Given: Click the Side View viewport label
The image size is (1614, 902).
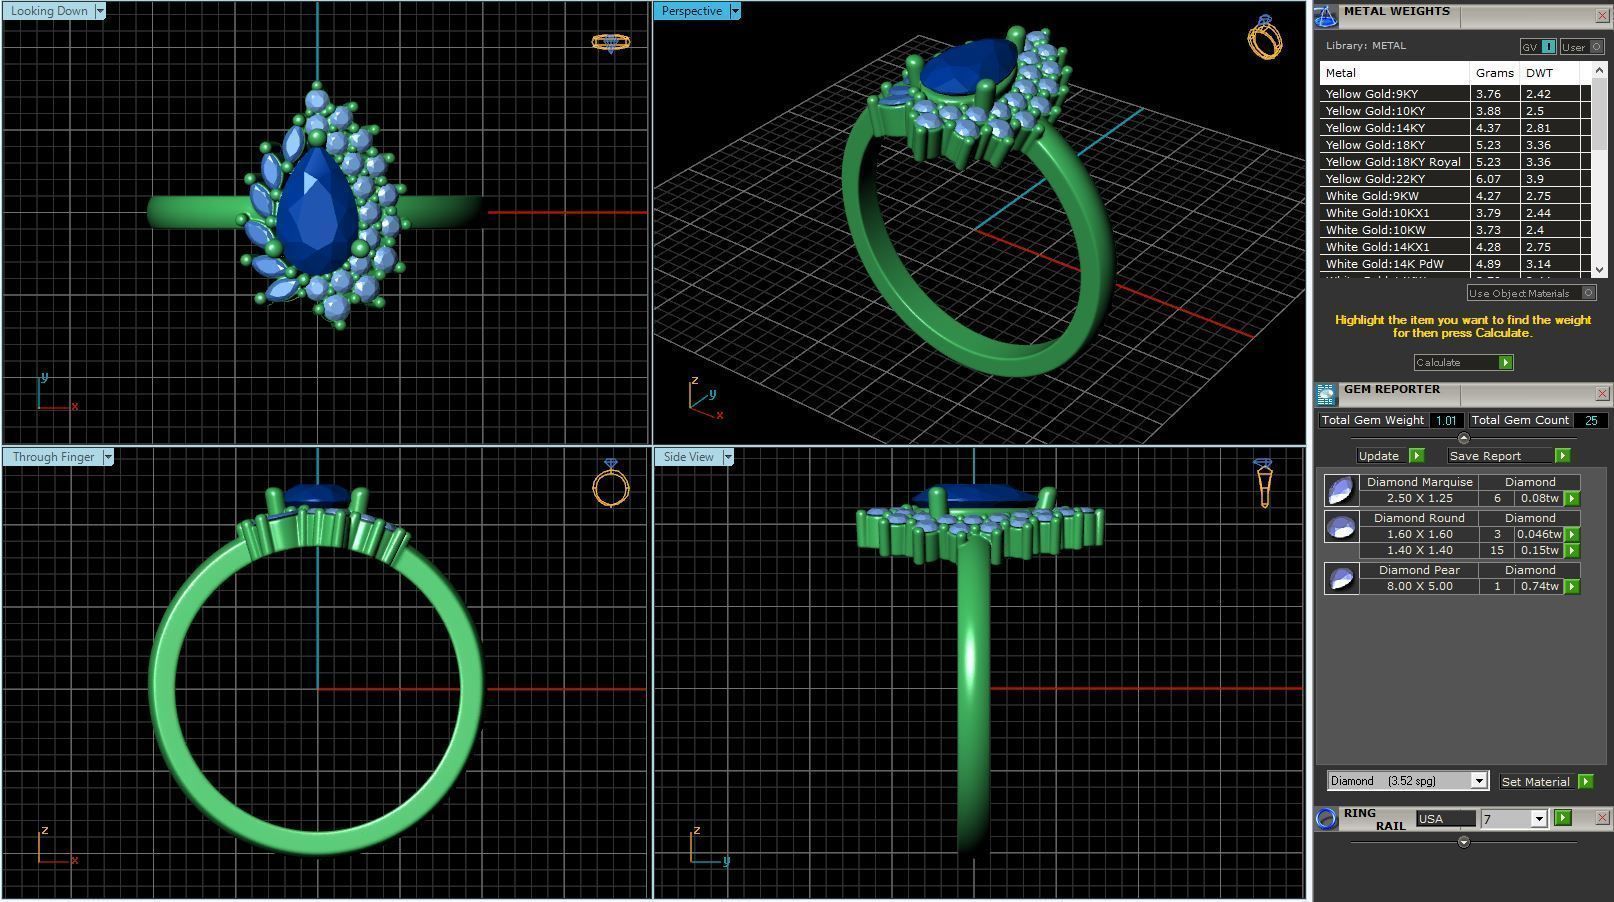Looking at the screenshot, I should coord(689,457).
